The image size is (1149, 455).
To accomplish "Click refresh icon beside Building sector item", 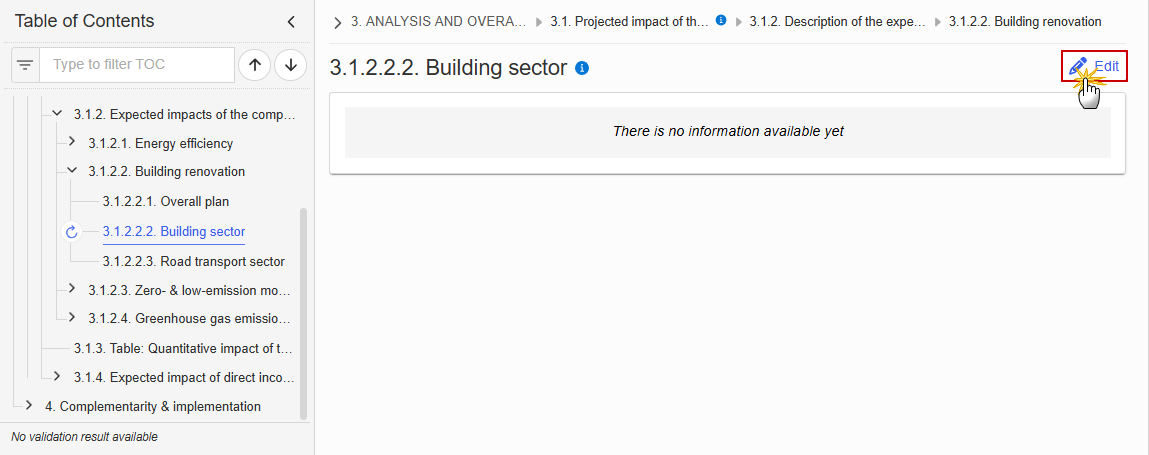I will point(72,232).
